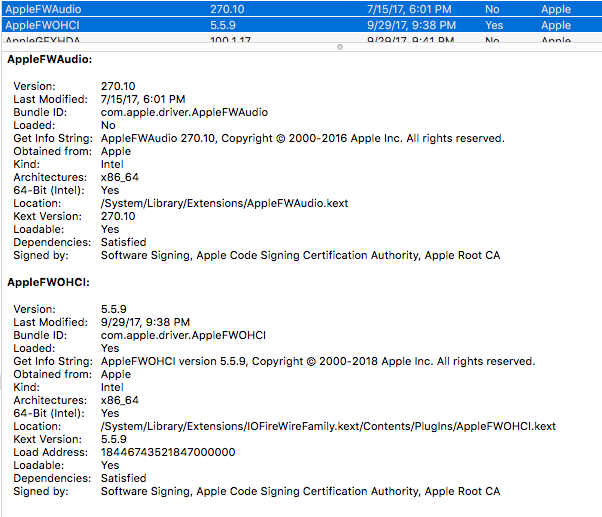602x517 pixels.
Task: Select the AppleFWAudio row in the list
Action: coord(302,8)
